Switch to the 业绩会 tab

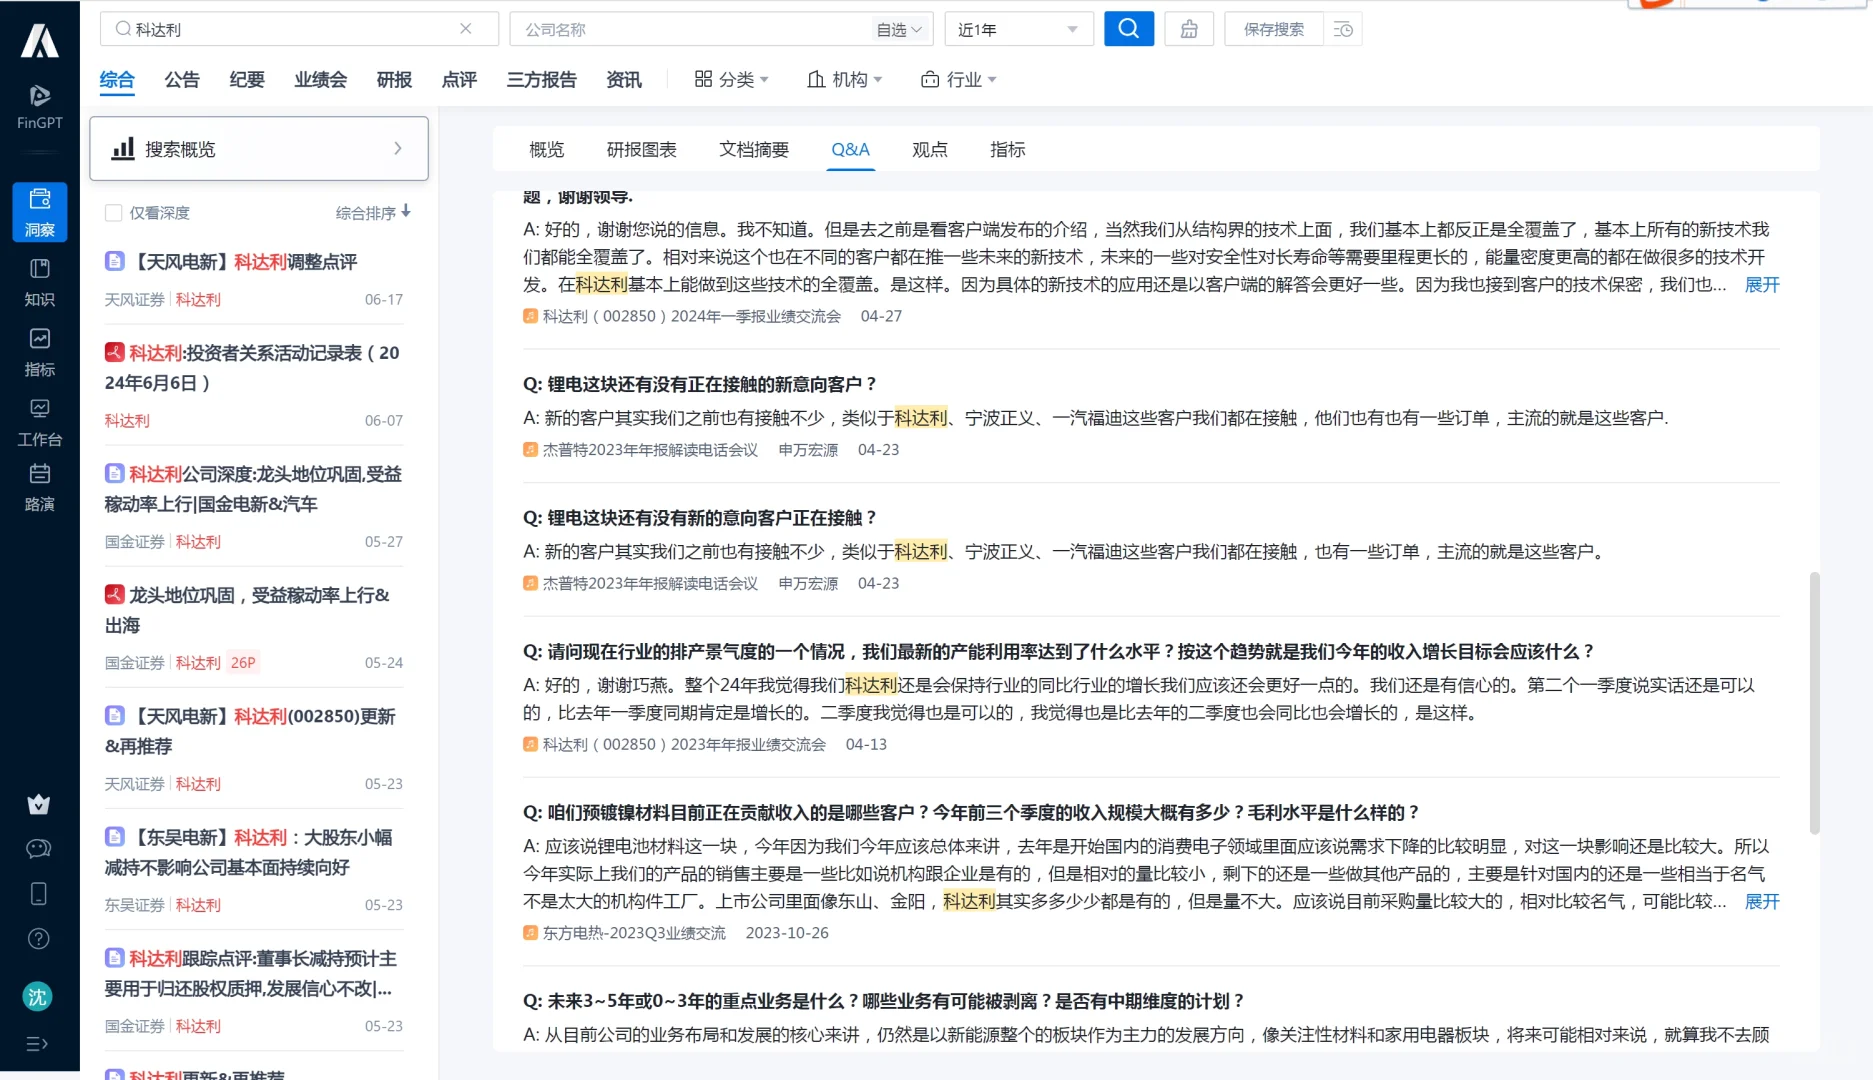(321, 80)
